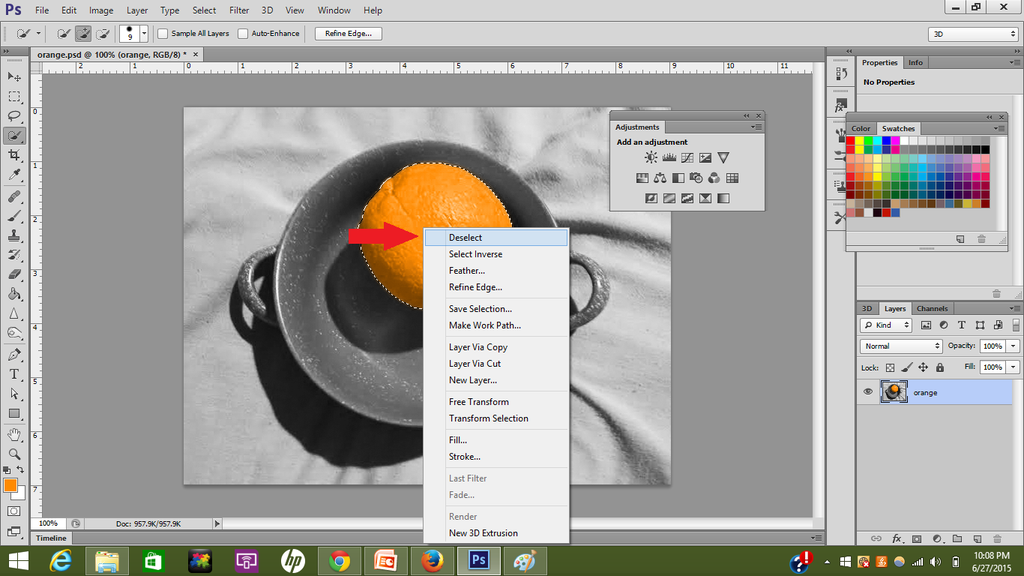This screenshot has width=1024, height=576.
Task: Select the Lasso tool
Action: pos(15,116)
